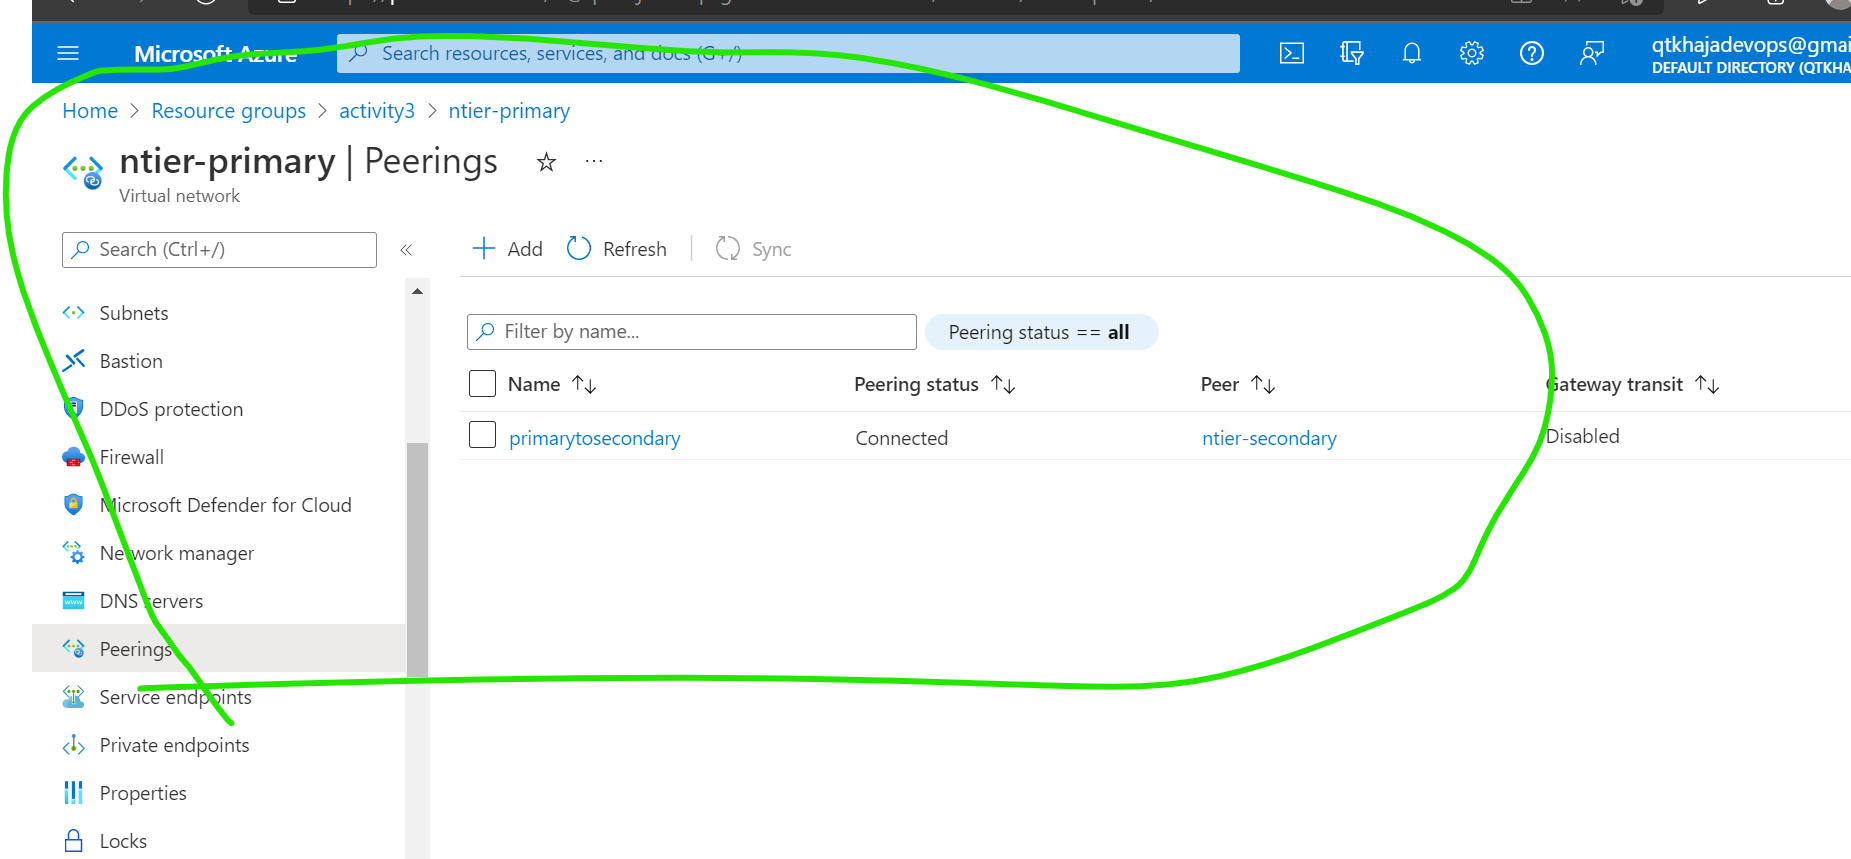Launch Cloud Shell from the top bar
Image resolution: width=1851 pixels, height=859 pixels.
[x=1291, y=53]
